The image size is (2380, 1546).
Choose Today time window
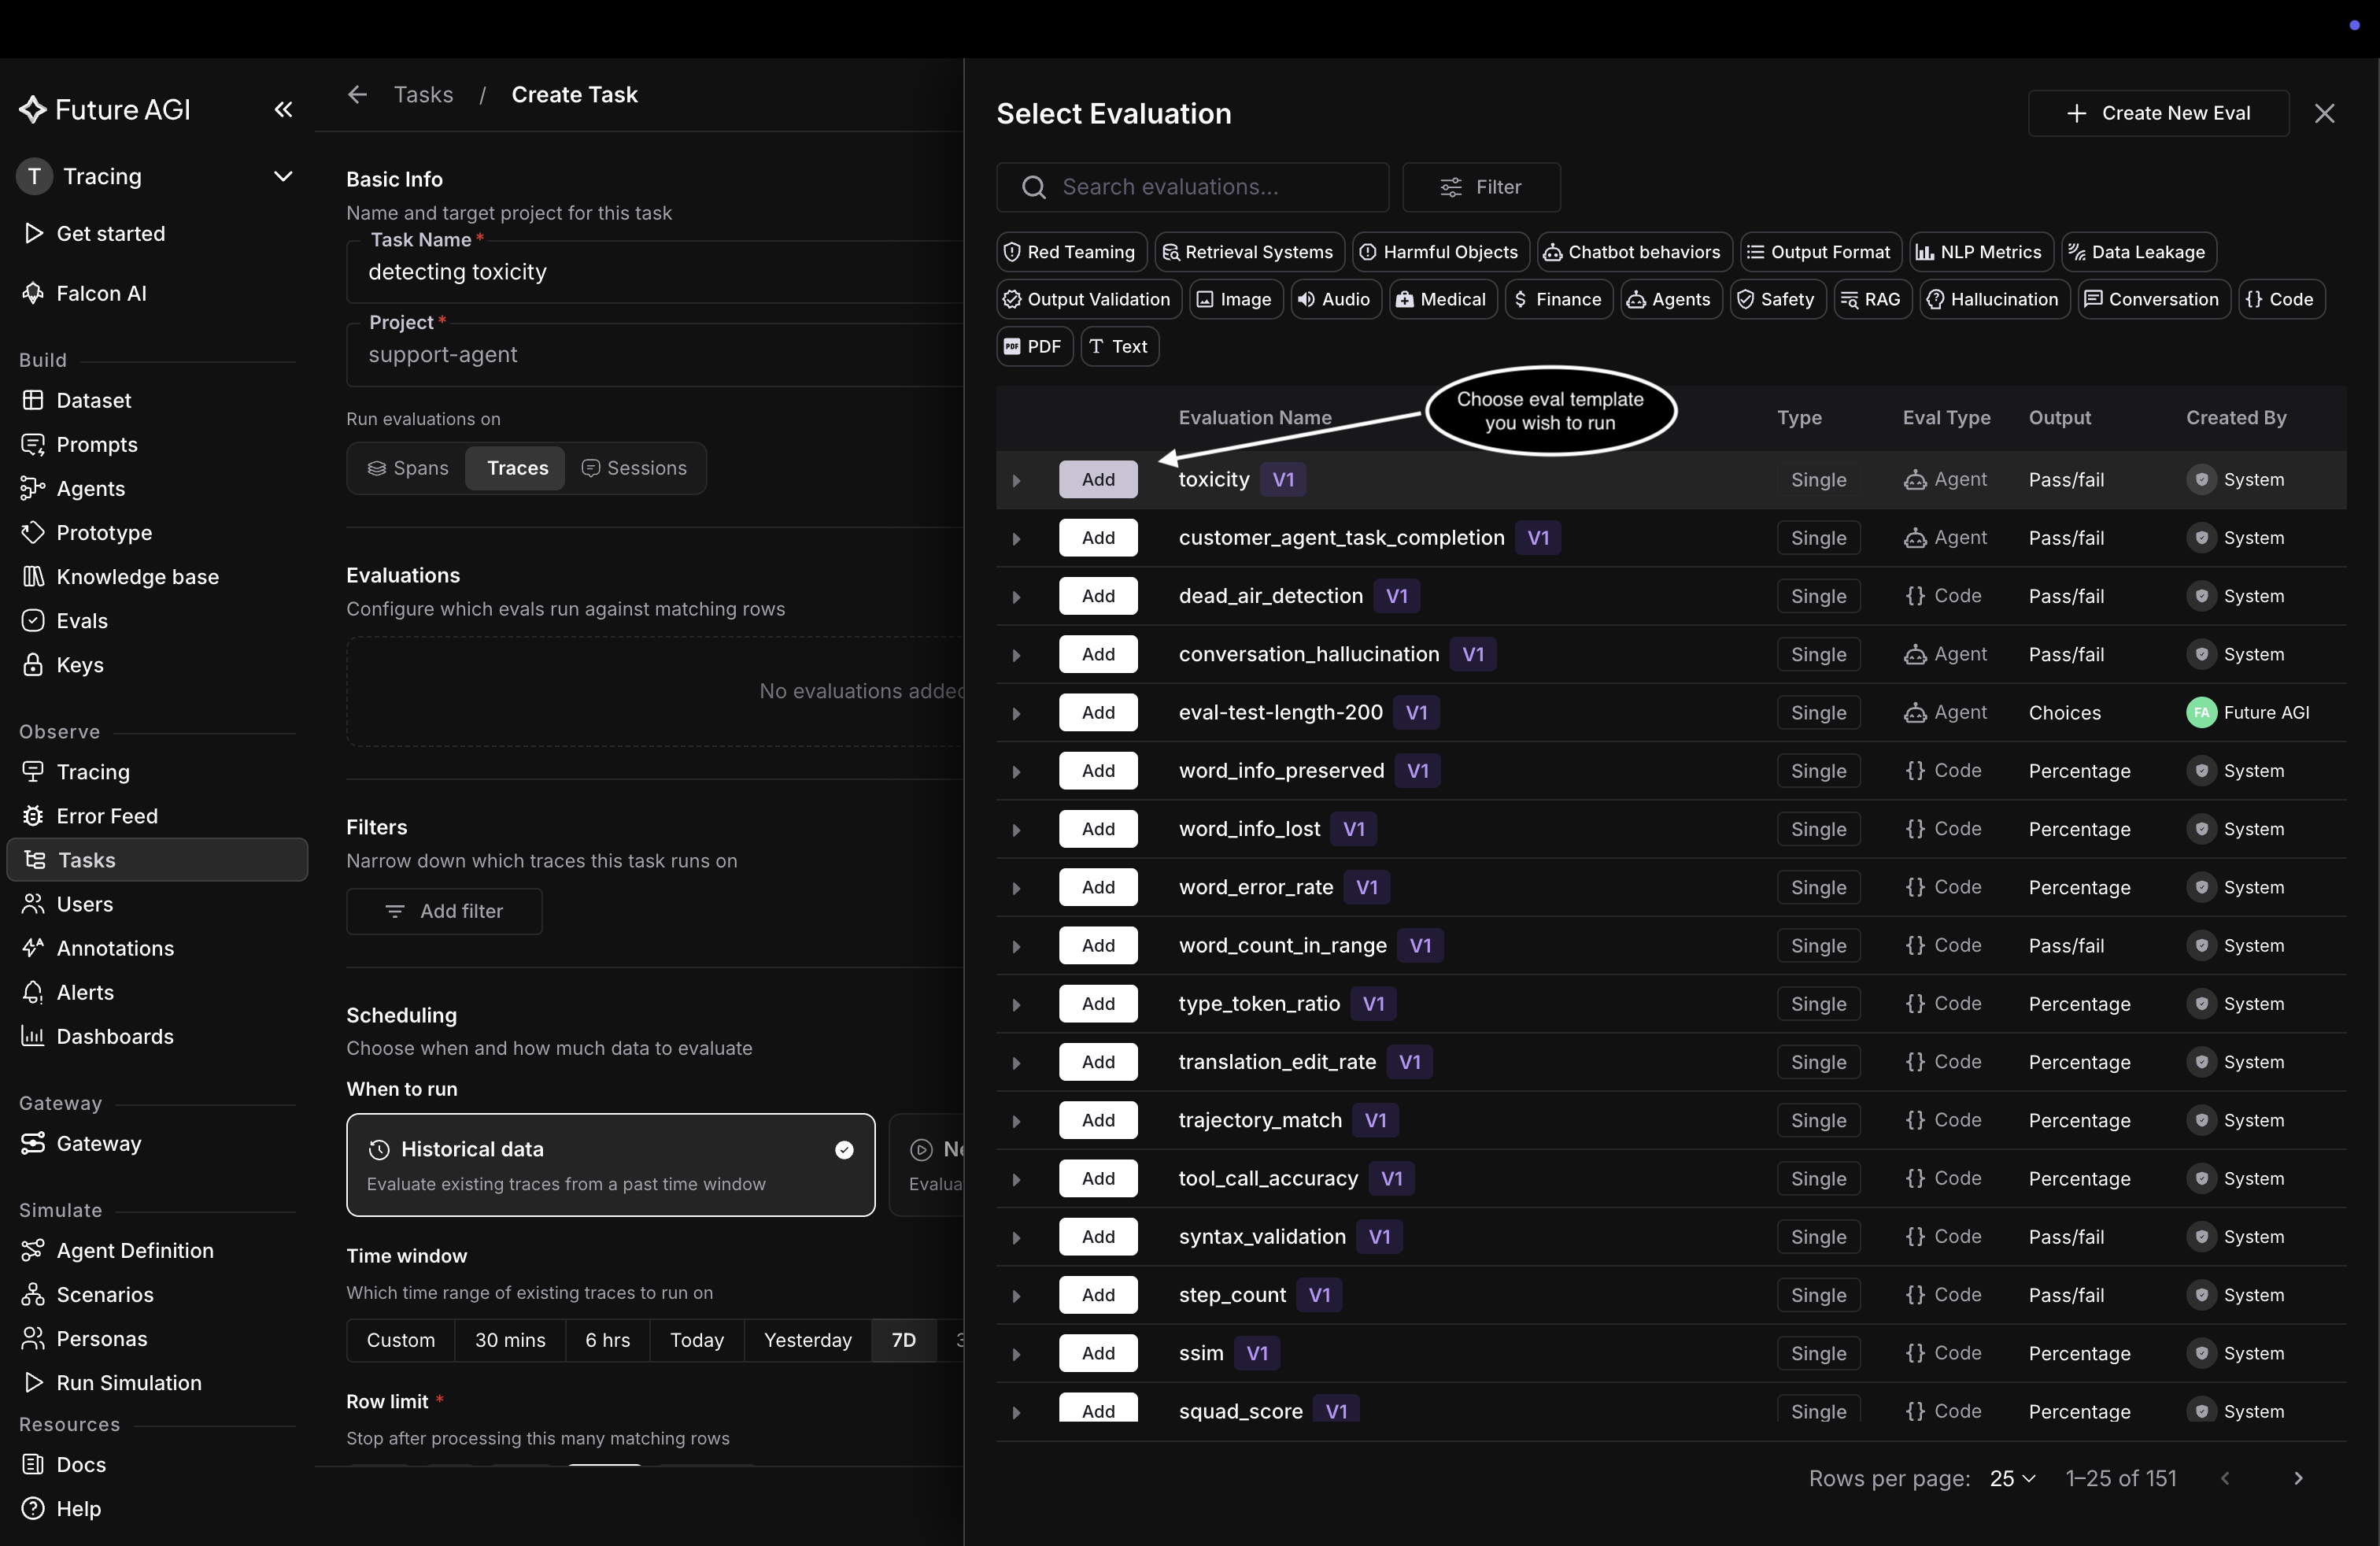[696, 1340]
